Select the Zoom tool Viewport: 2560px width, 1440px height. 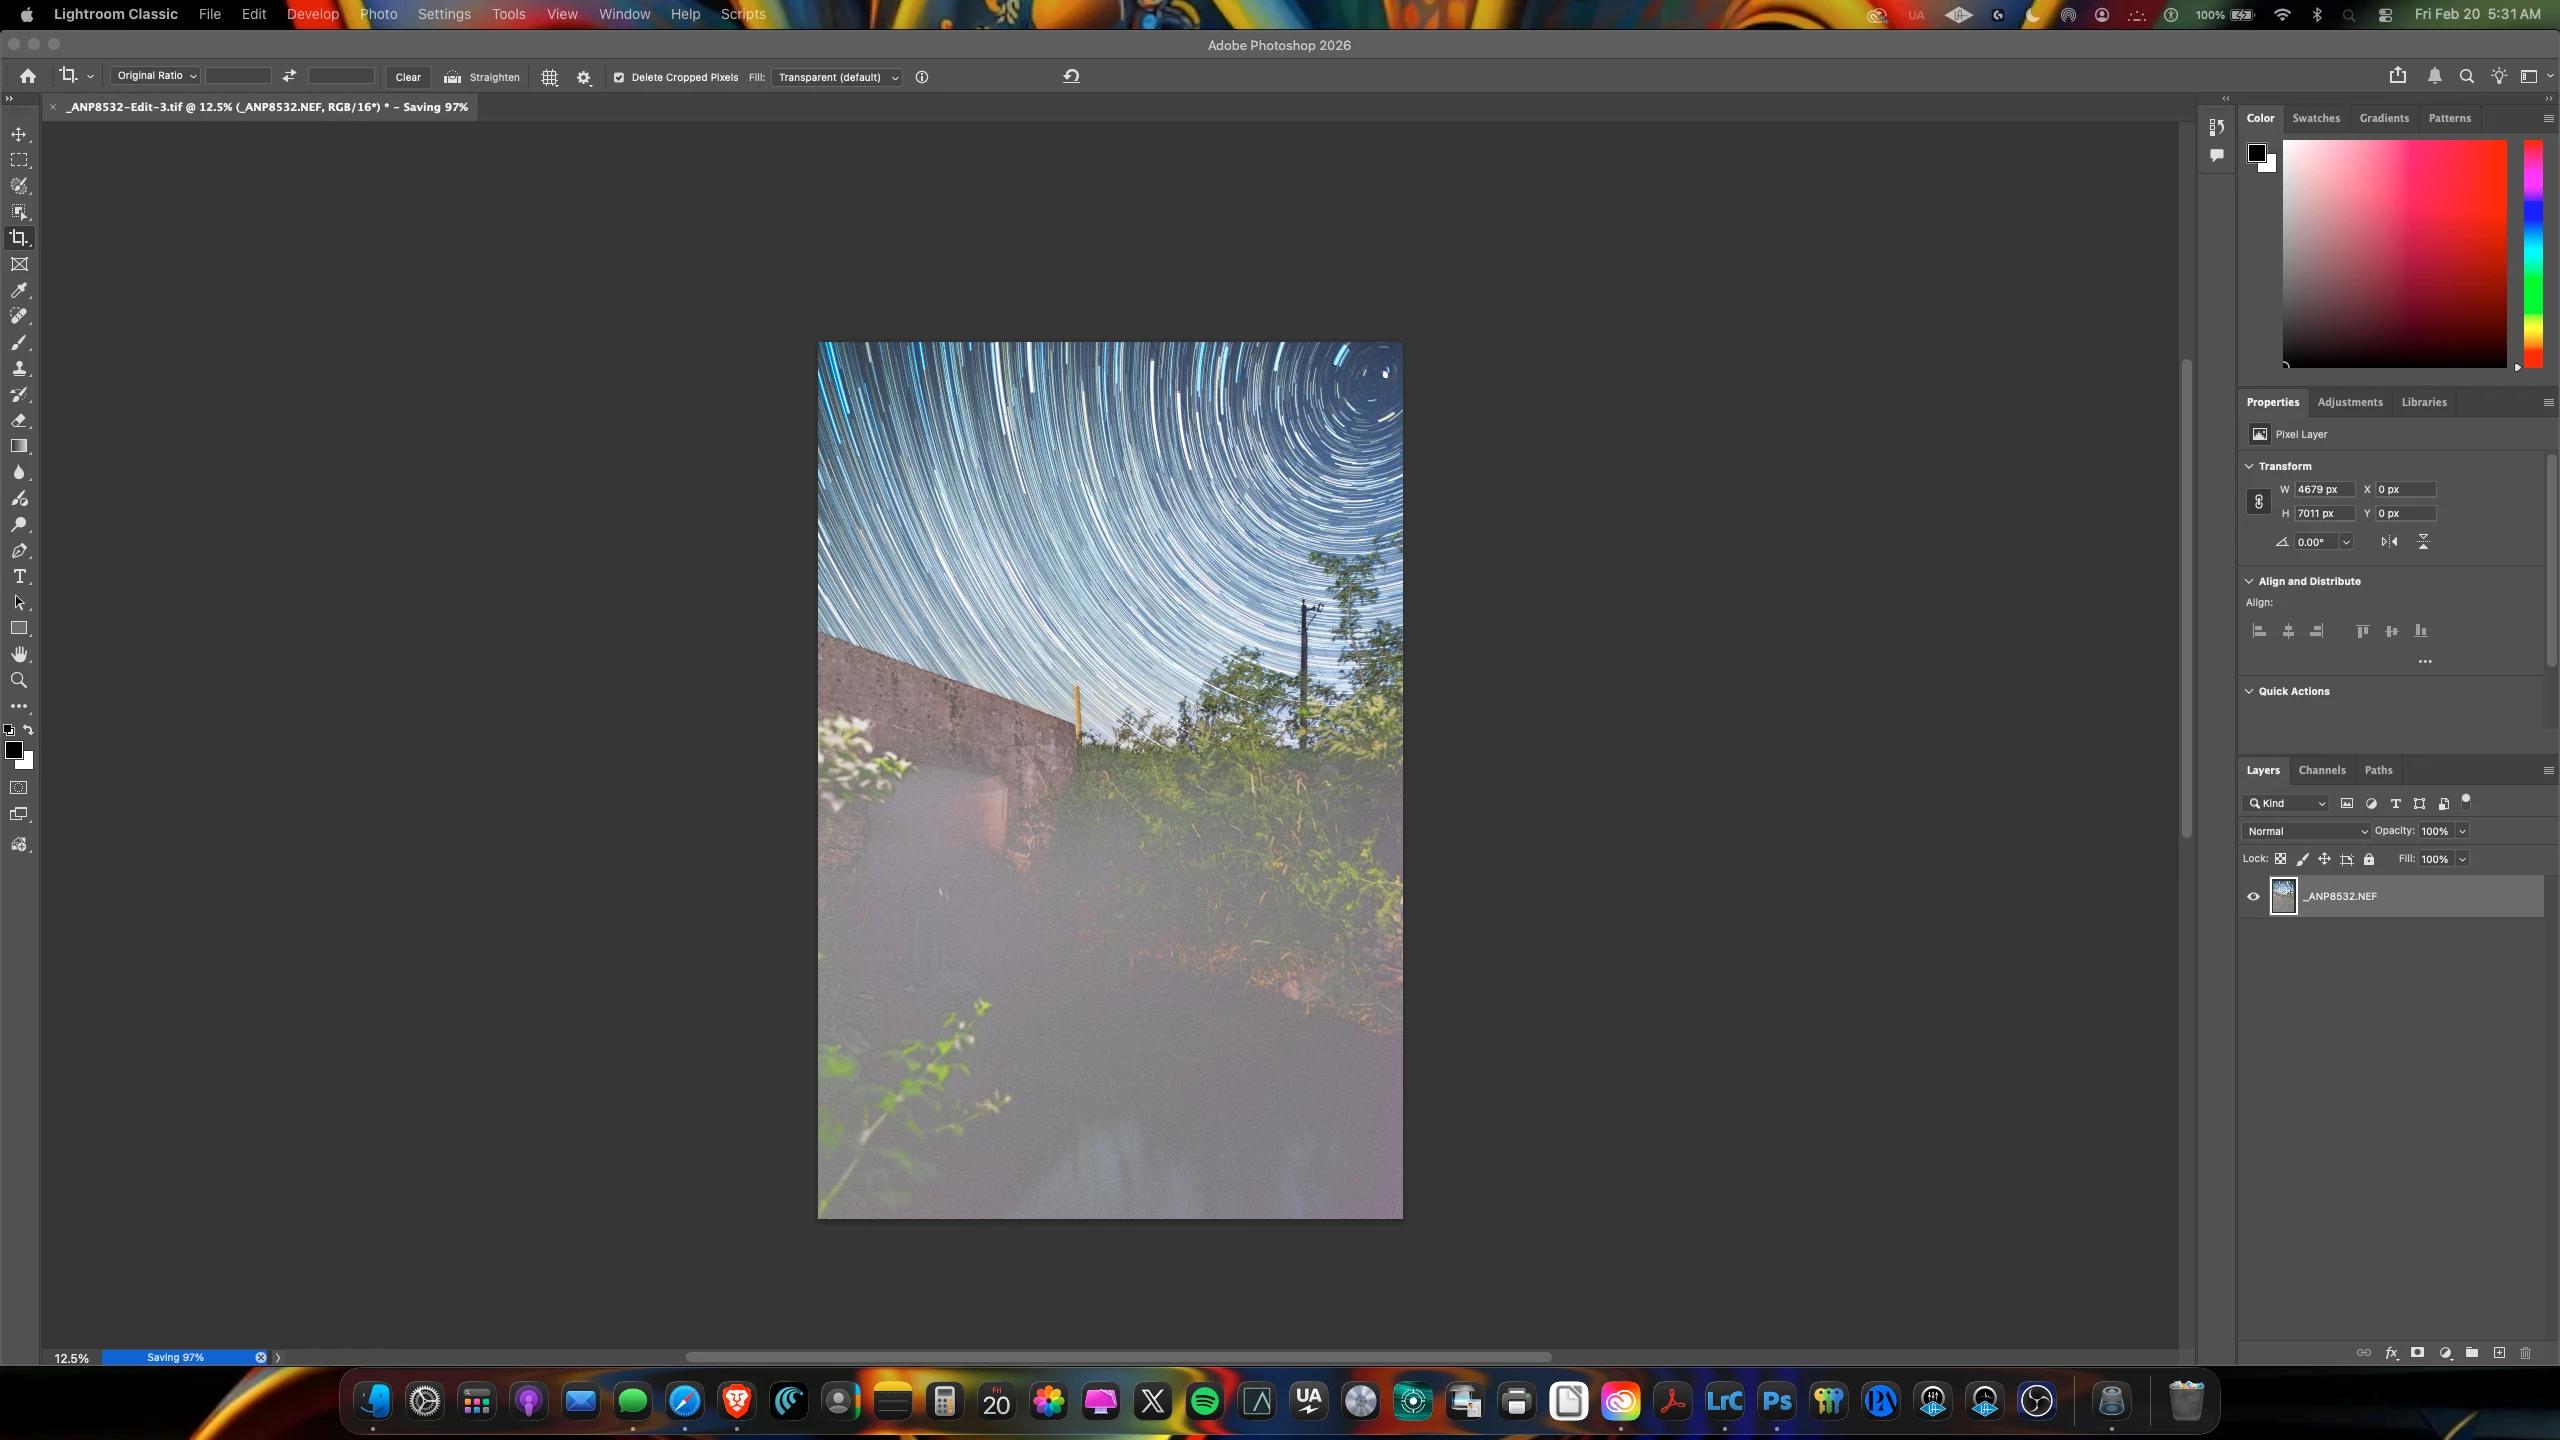[x=19, y=680]
